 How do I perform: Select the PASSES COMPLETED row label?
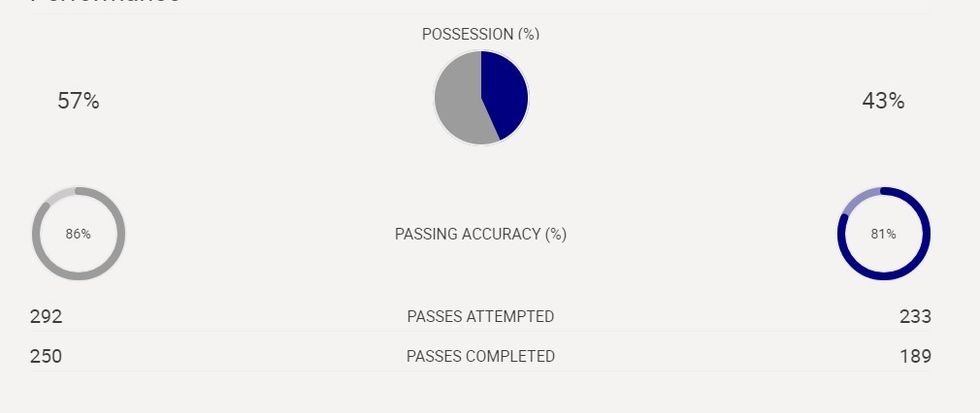(480, 356)
